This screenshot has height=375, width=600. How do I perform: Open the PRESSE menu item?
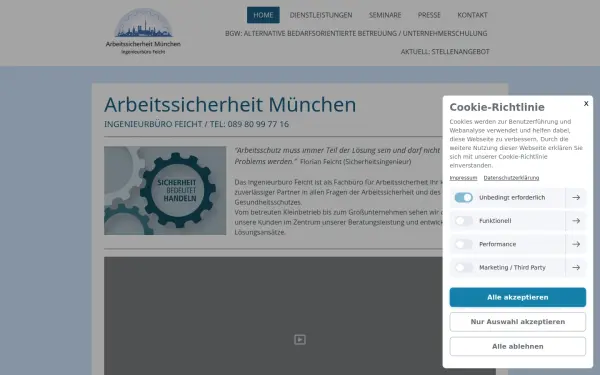click(x=429, y=15)
